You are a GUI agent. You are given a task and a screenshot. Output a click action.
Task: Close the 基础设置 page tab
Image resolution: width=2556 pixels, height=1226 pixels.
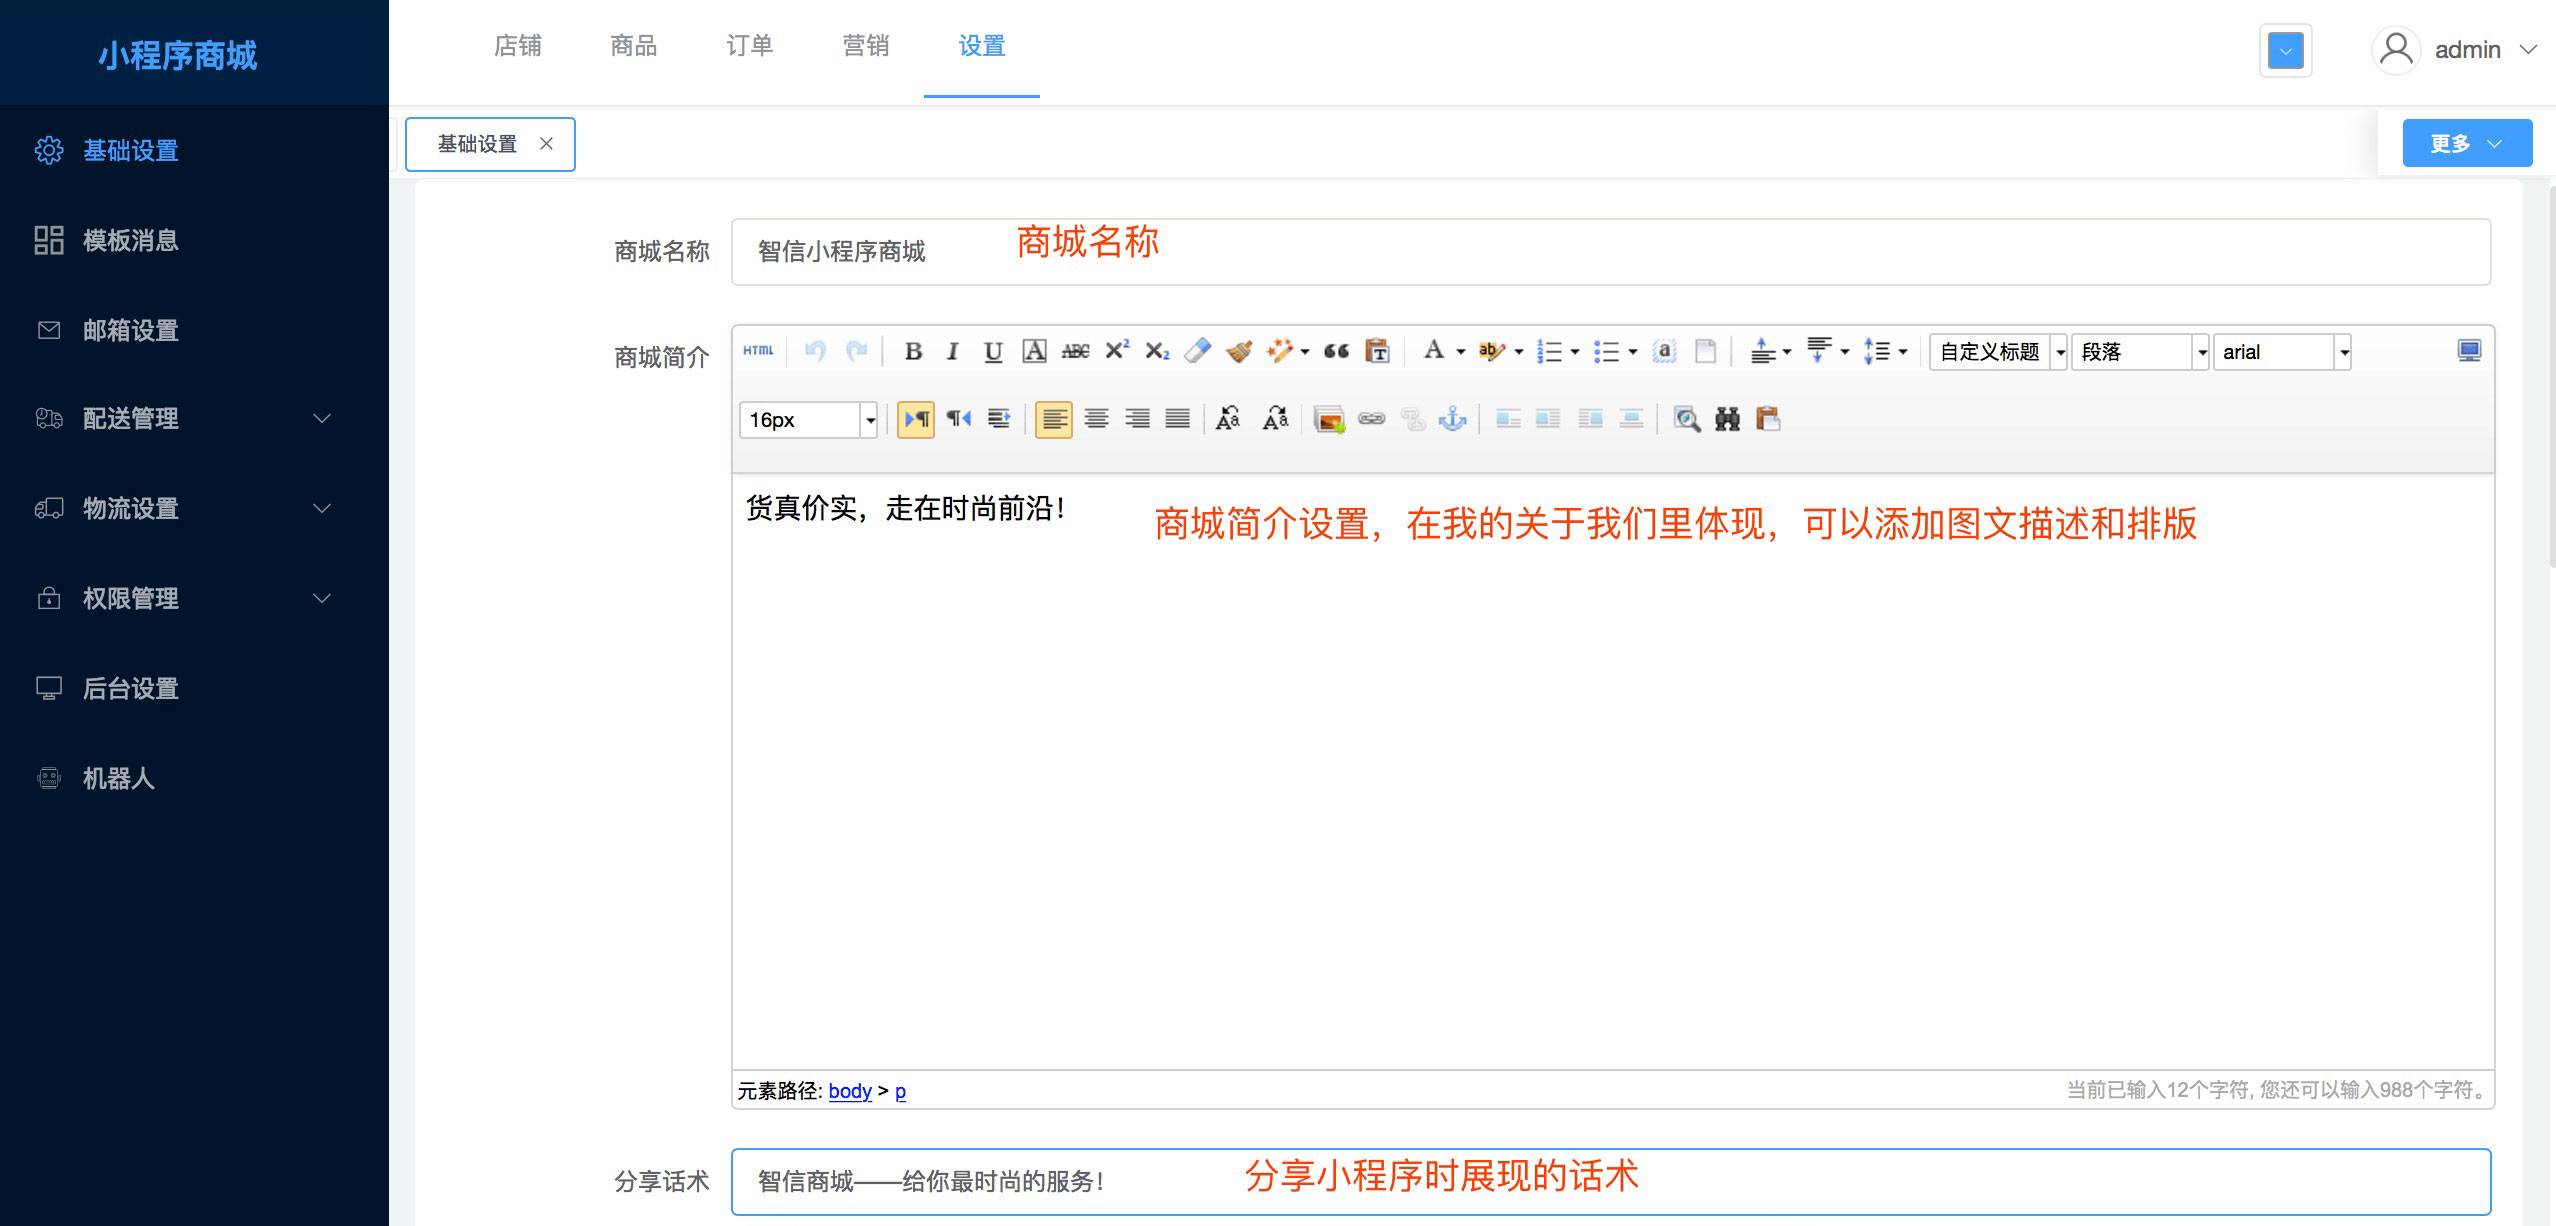click(547, 143)
